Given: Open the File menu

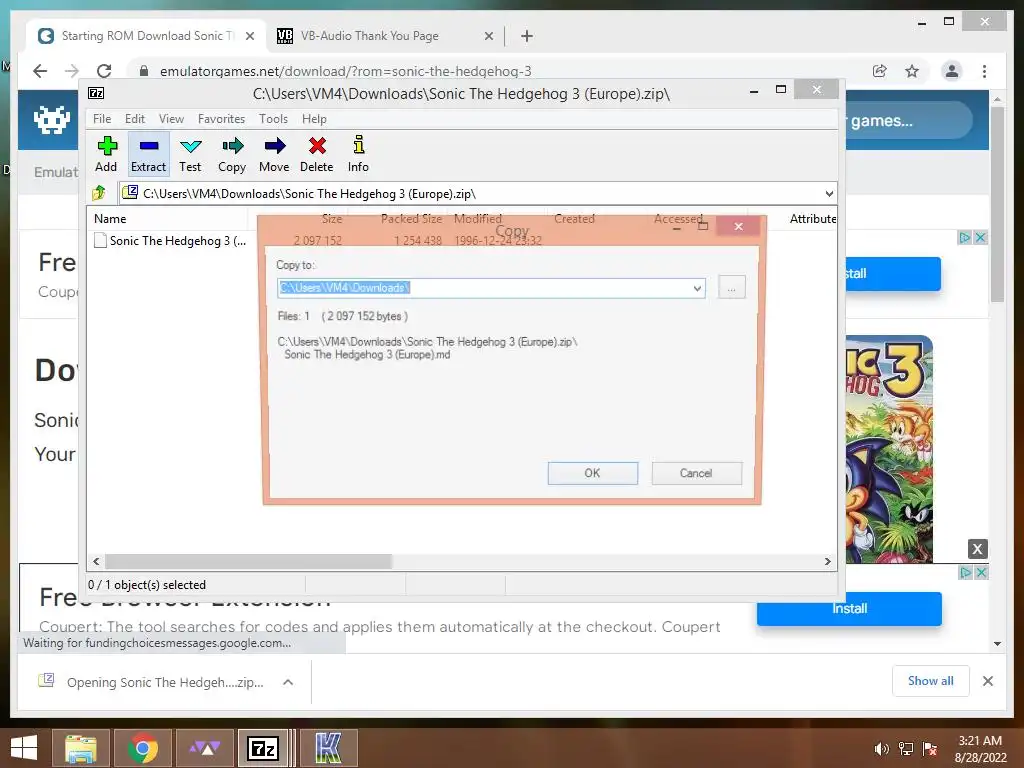Looking at the screenshot, I should click(x=102, y=119).
